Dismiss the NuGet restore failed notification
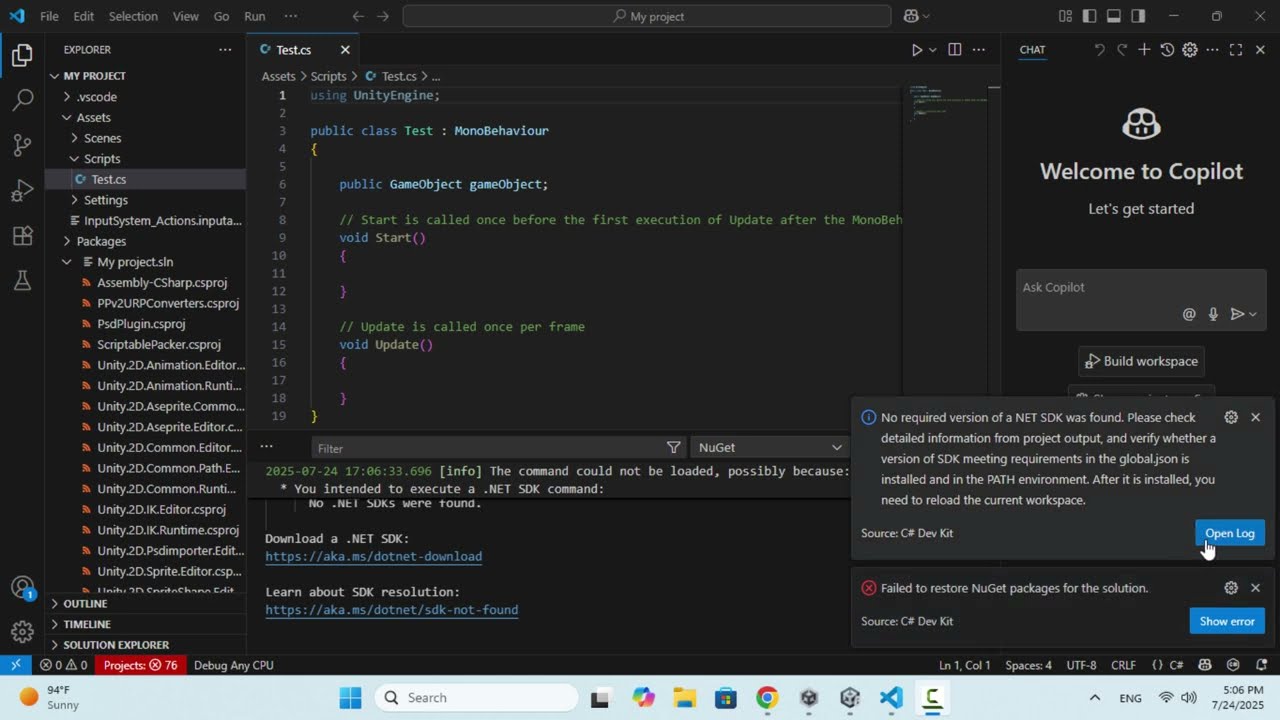The height and width of the screenshot is (720, 1280). [x=1256, y=588]
